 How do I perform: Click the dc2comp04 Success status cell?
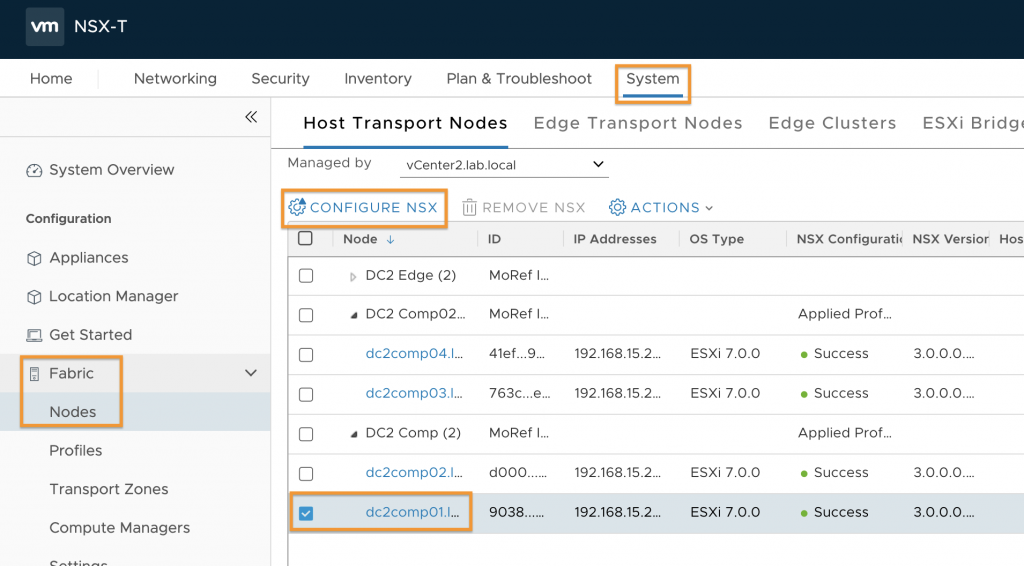[835, 354]
